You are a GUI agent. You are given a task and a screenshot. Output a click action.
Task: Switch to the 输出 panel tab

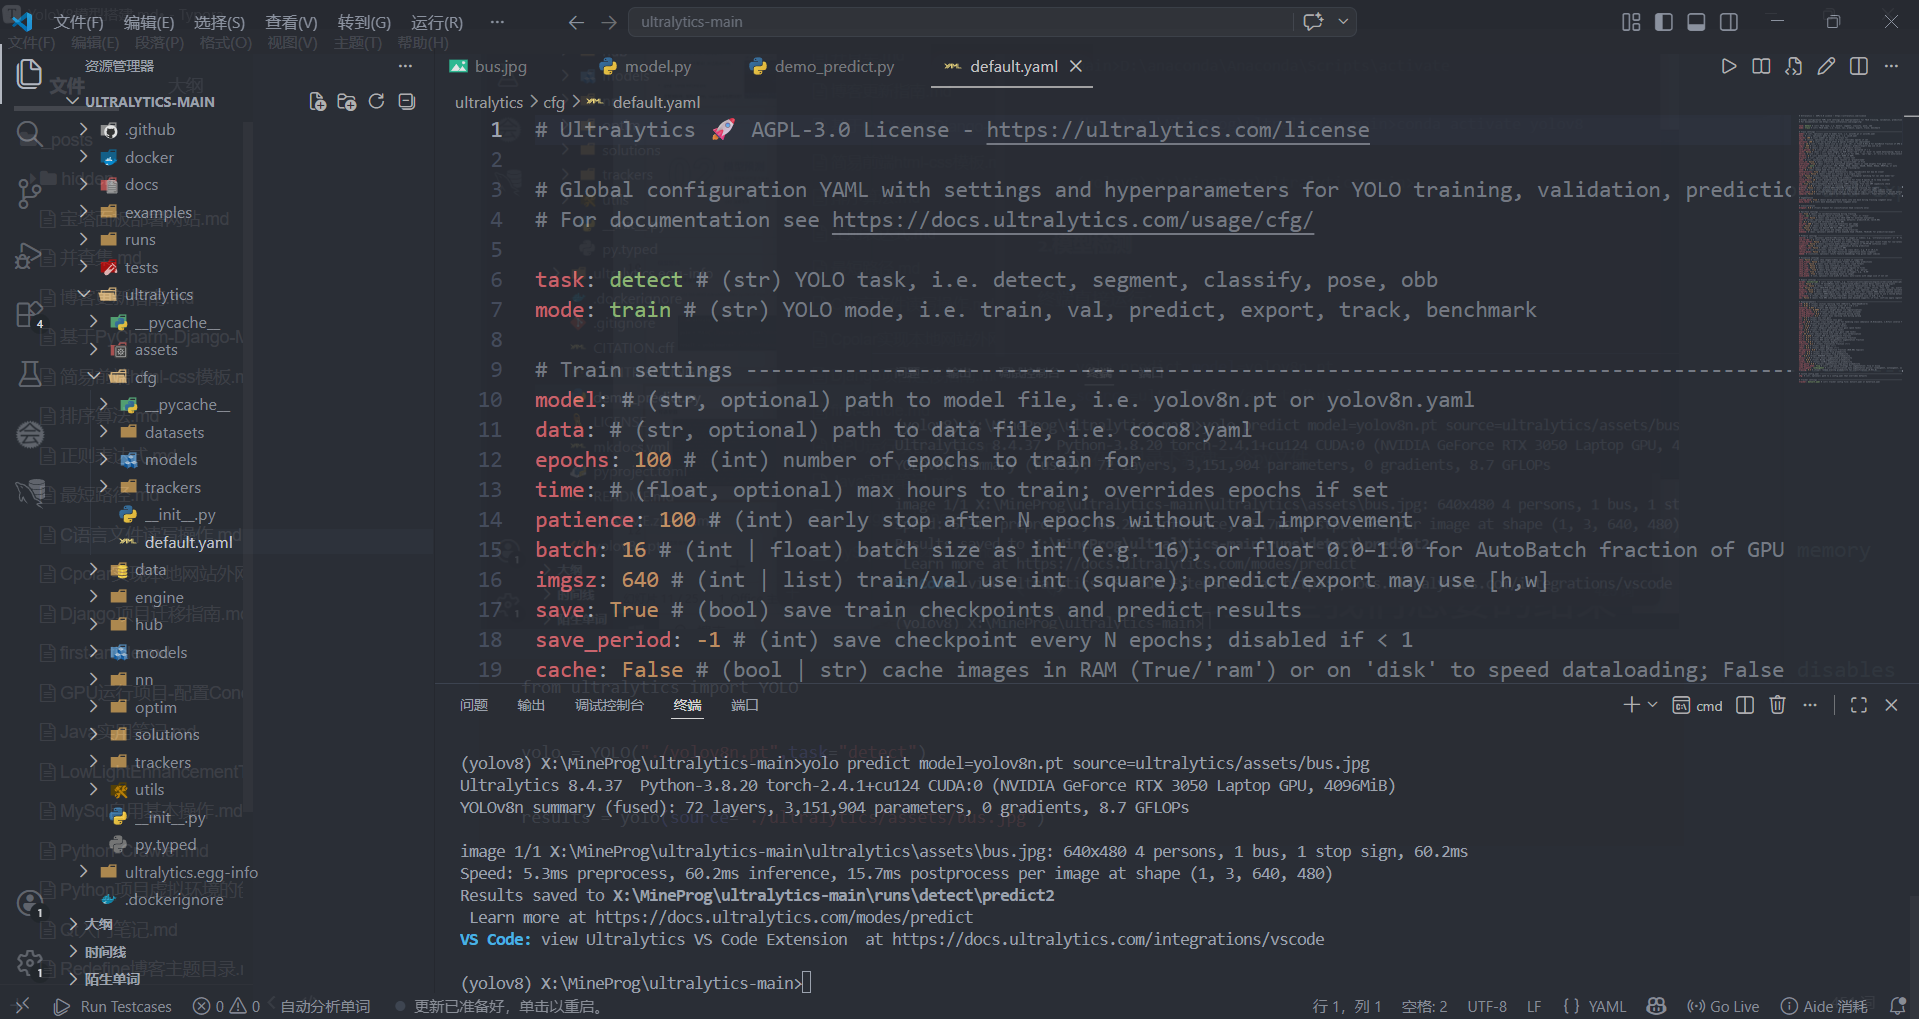[x=531, y=706]
